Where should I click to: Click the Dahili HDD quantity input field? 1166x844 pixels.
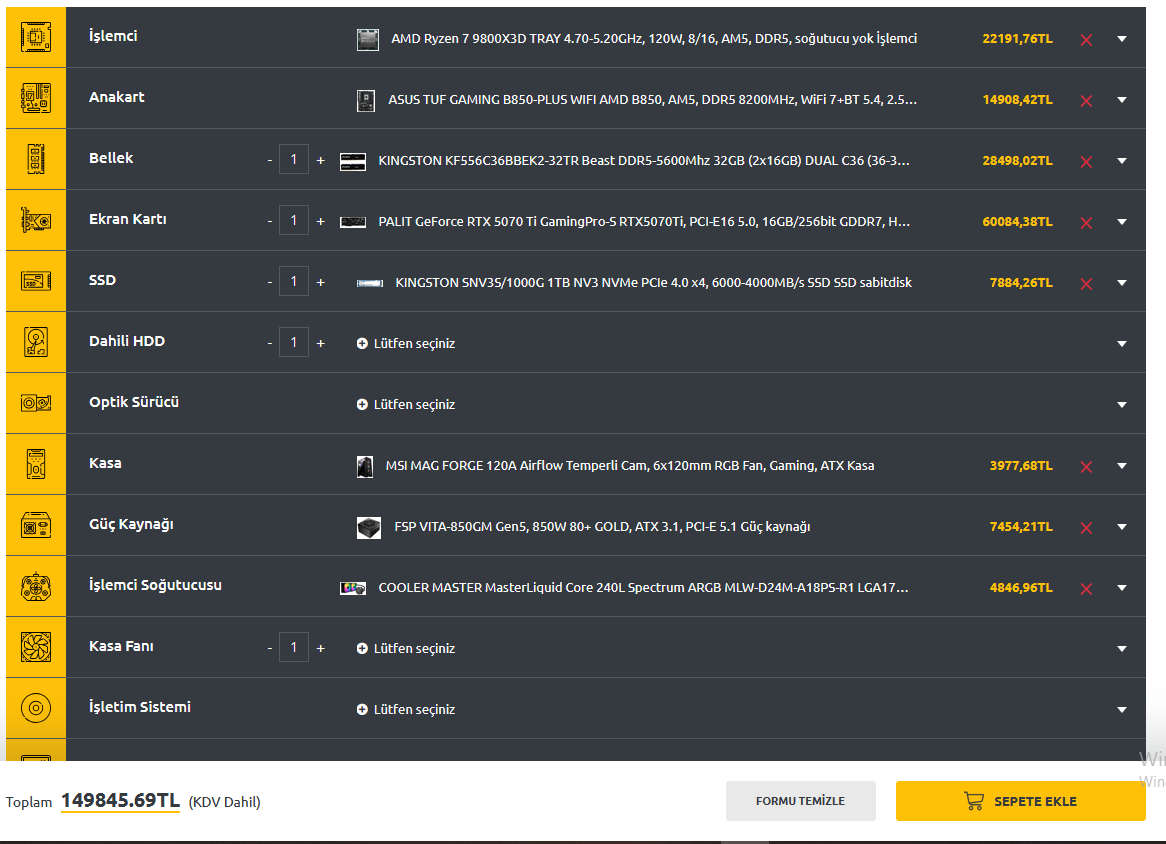coord(294,342)
